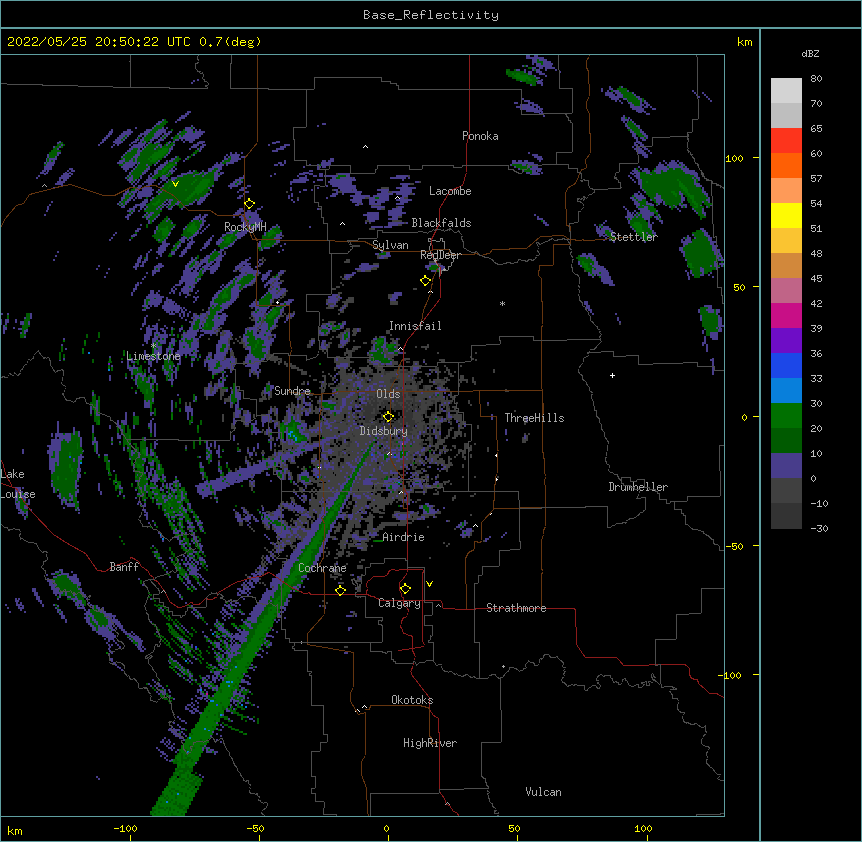Click the 0 tick label on bottom axis
The image size is (862, 842).
click(x=386, y=828)
